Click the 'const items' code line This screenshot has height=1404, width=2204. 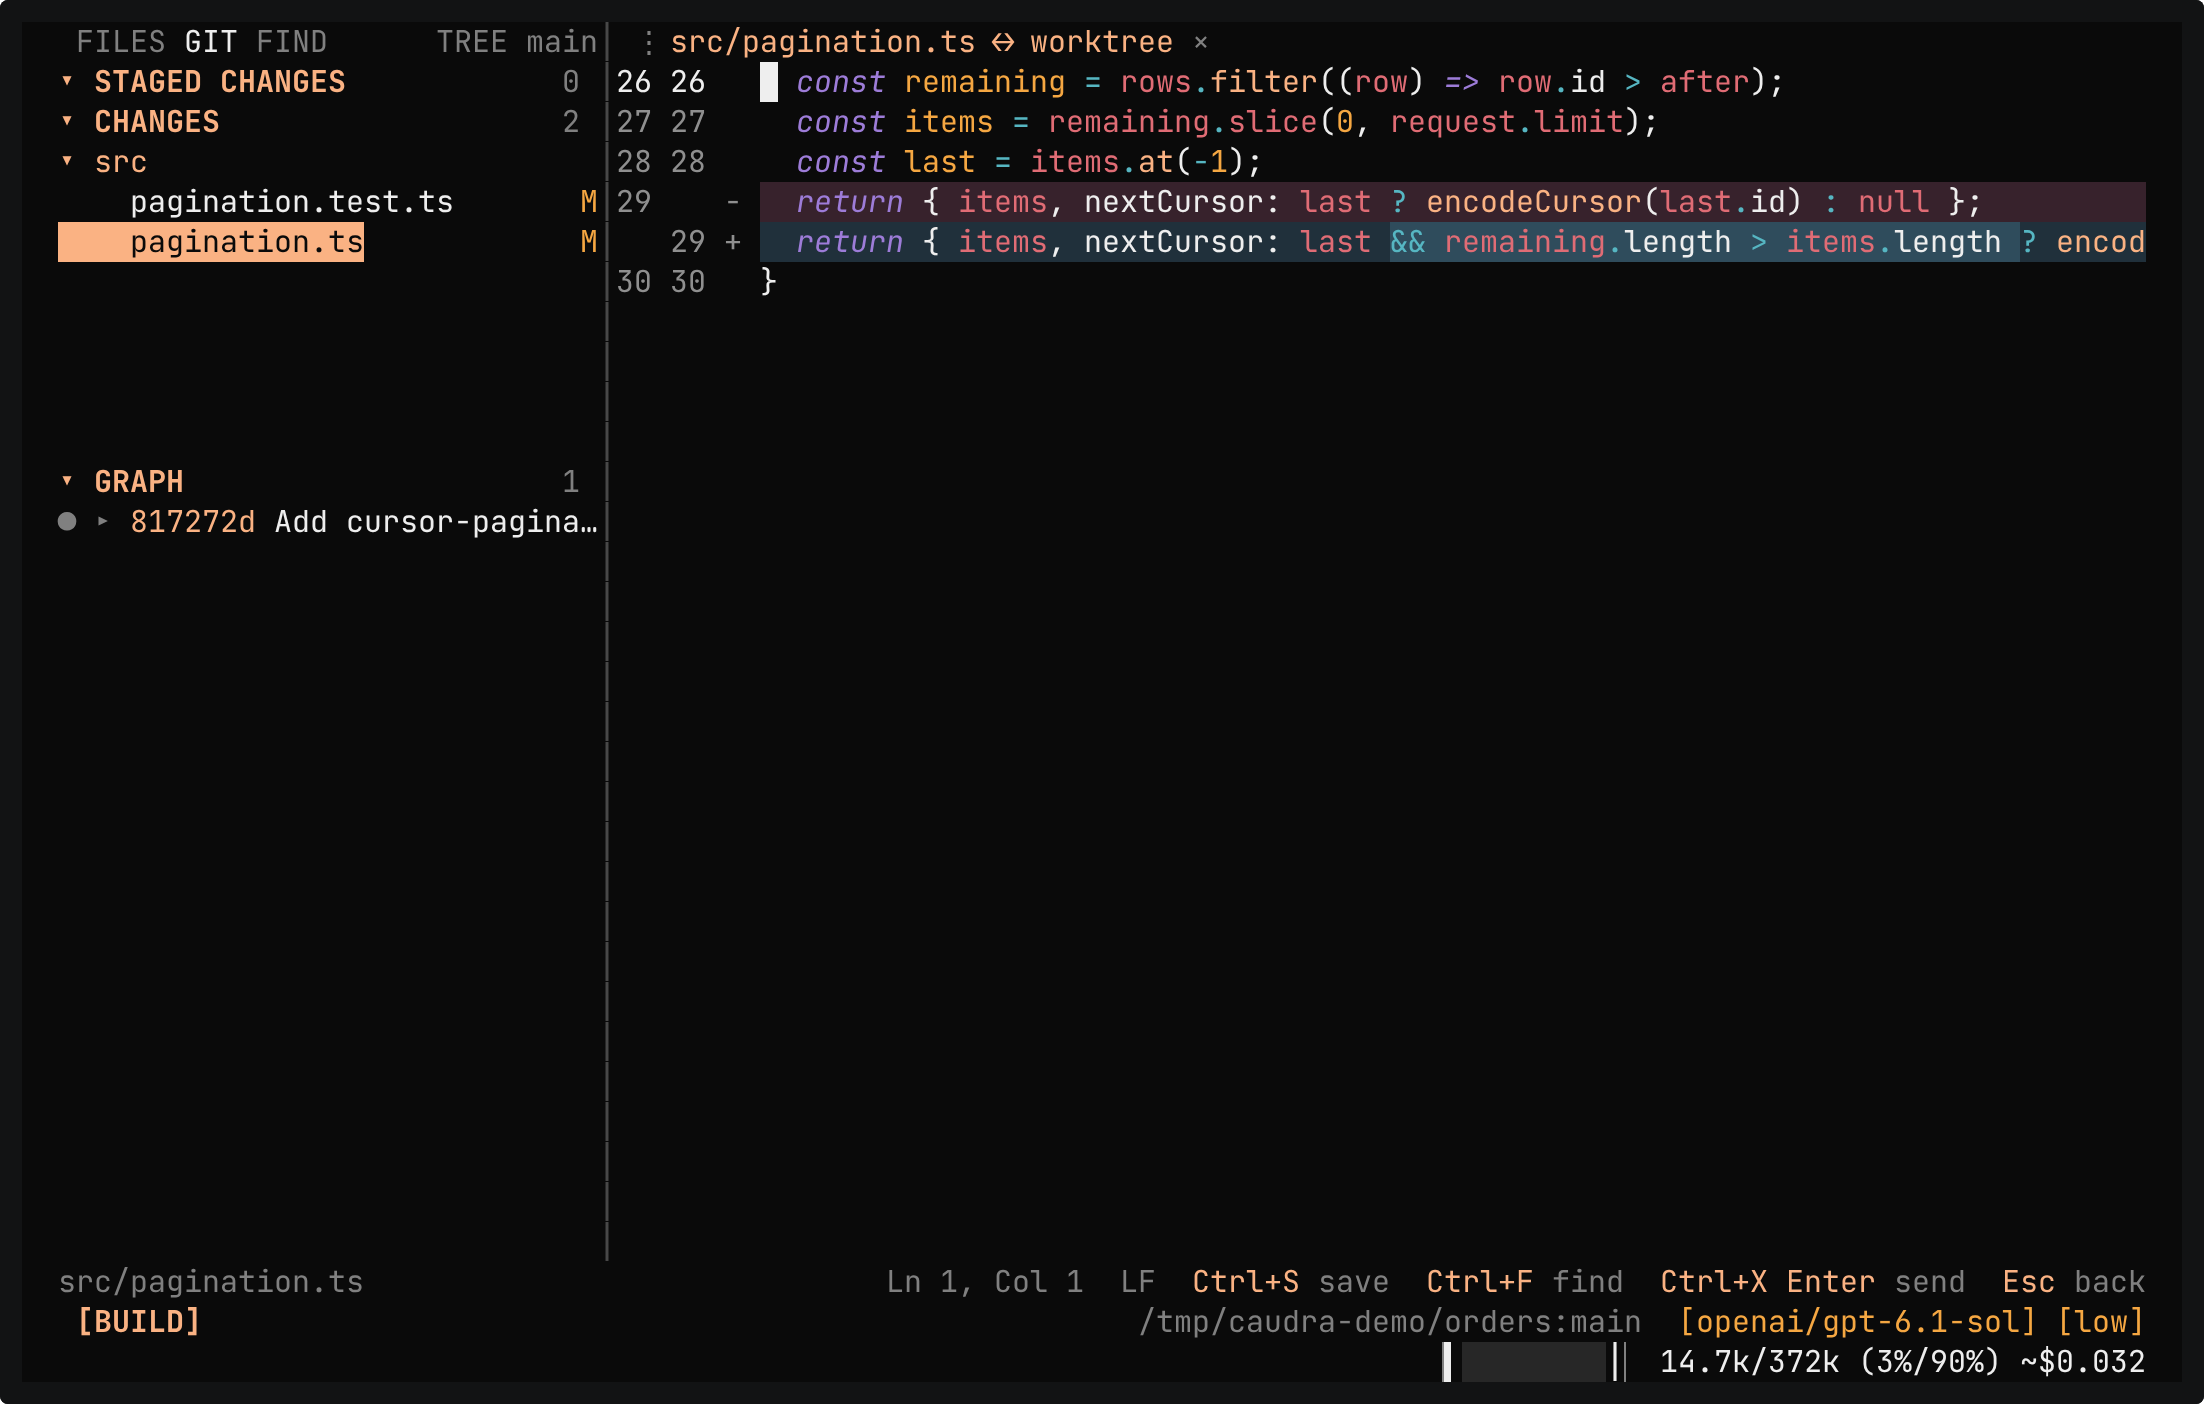point(1227,122)
